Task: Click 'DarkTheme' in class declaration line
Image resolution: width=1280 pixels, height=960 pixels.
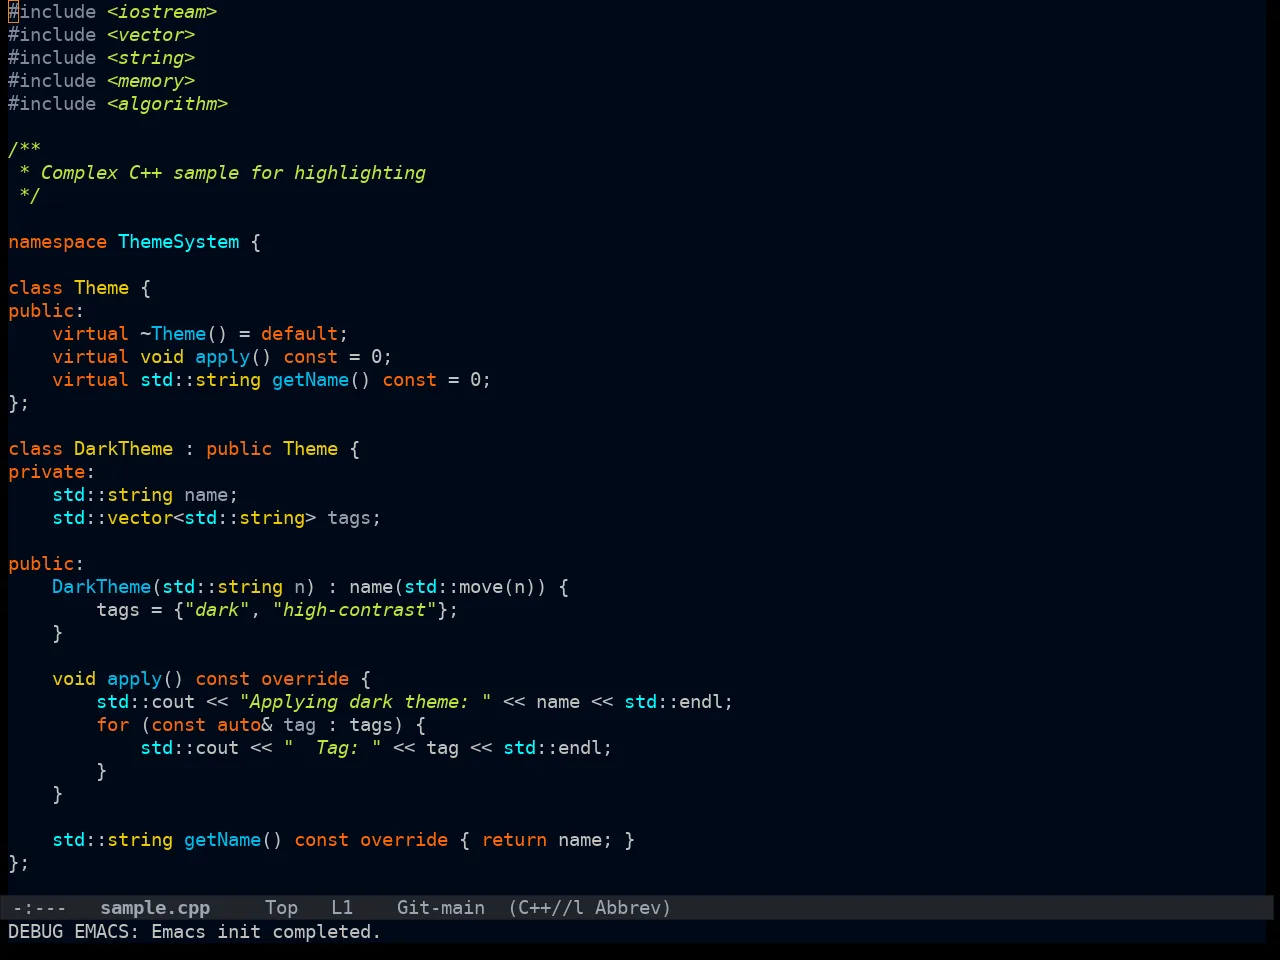Action: coord(123,449)
